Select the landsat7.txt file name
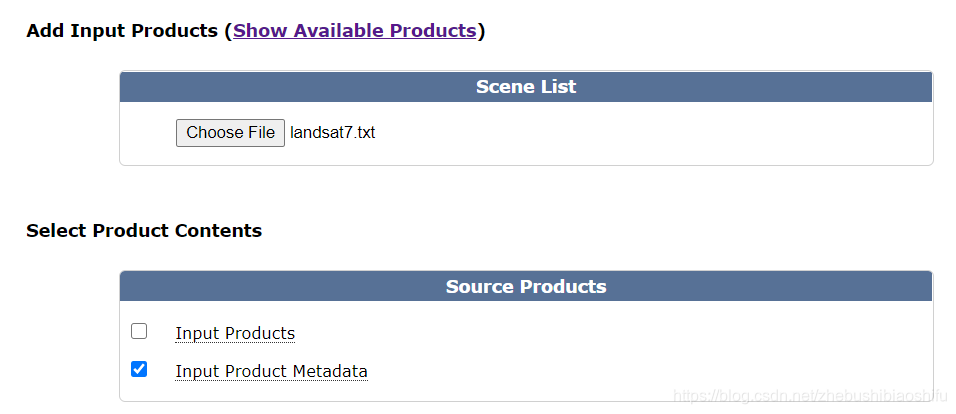This screenshot has height=414, width=956. [332, 132]
